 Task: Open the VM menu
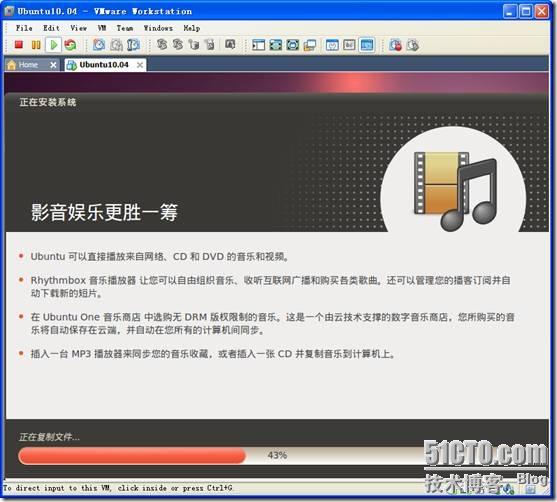point(102,28)
